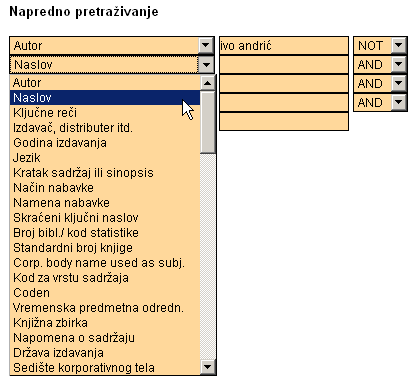This screenshot has height=388, width=419.
Task: Click the last empty search text field
Action: [x=284, y=121]
